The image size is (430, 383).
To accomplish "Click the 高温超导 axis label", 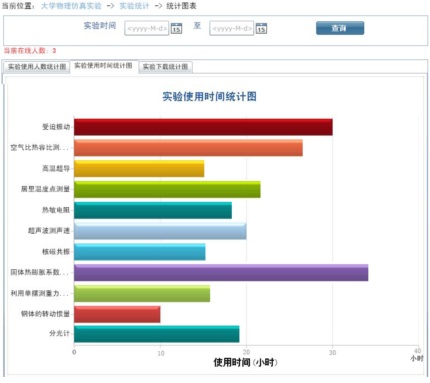I will pos(56,168).
